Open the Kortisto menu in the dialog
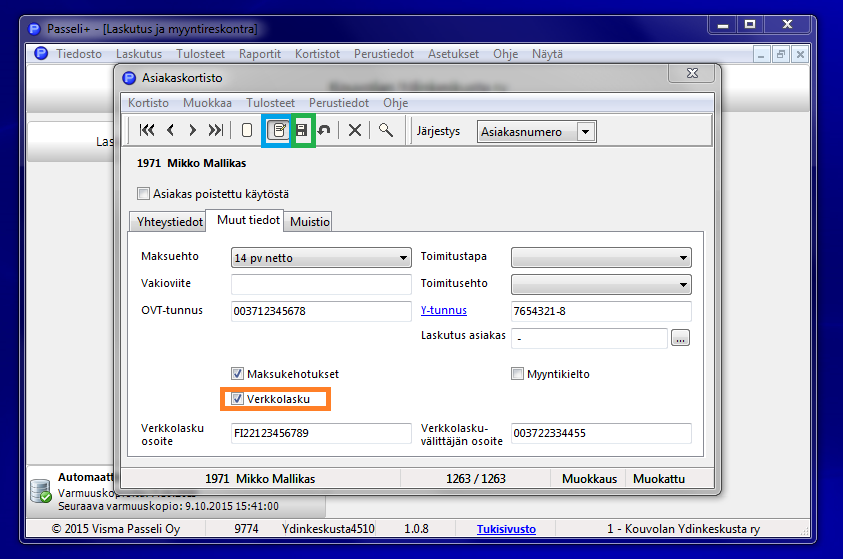 pos(148,103)
